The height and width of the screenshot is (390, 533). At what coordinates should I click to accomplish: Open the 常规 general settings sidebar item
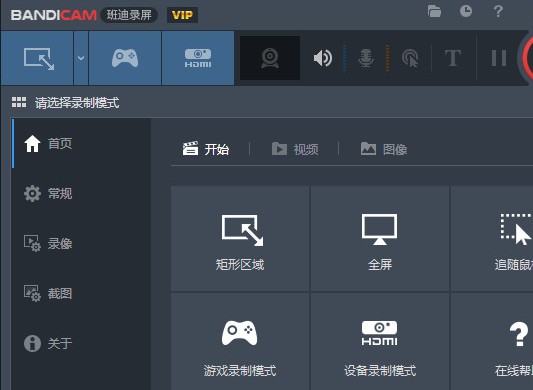tap(82, 193)
